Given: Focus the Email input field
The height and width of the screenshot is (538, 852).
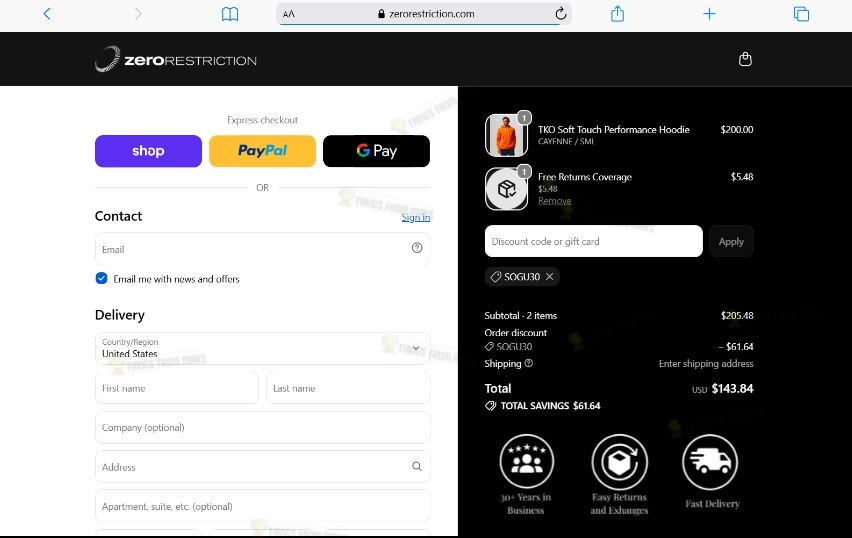Looking at the screenshot, I should (262, 249).
